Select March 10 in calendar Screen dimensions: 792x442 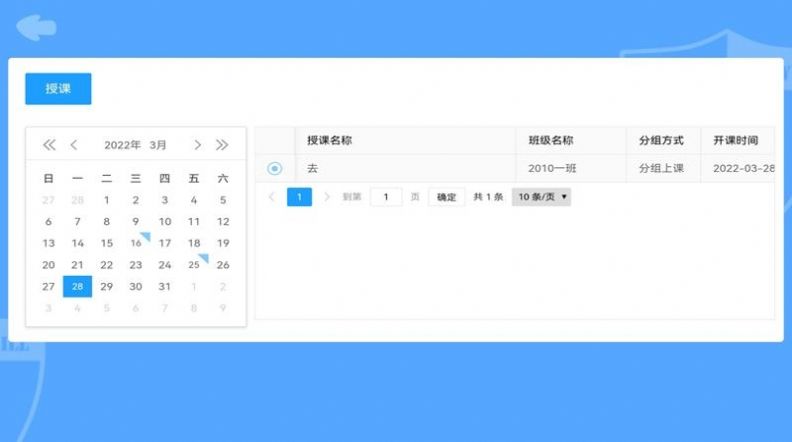pyautogui.click(x=165, y=221)
